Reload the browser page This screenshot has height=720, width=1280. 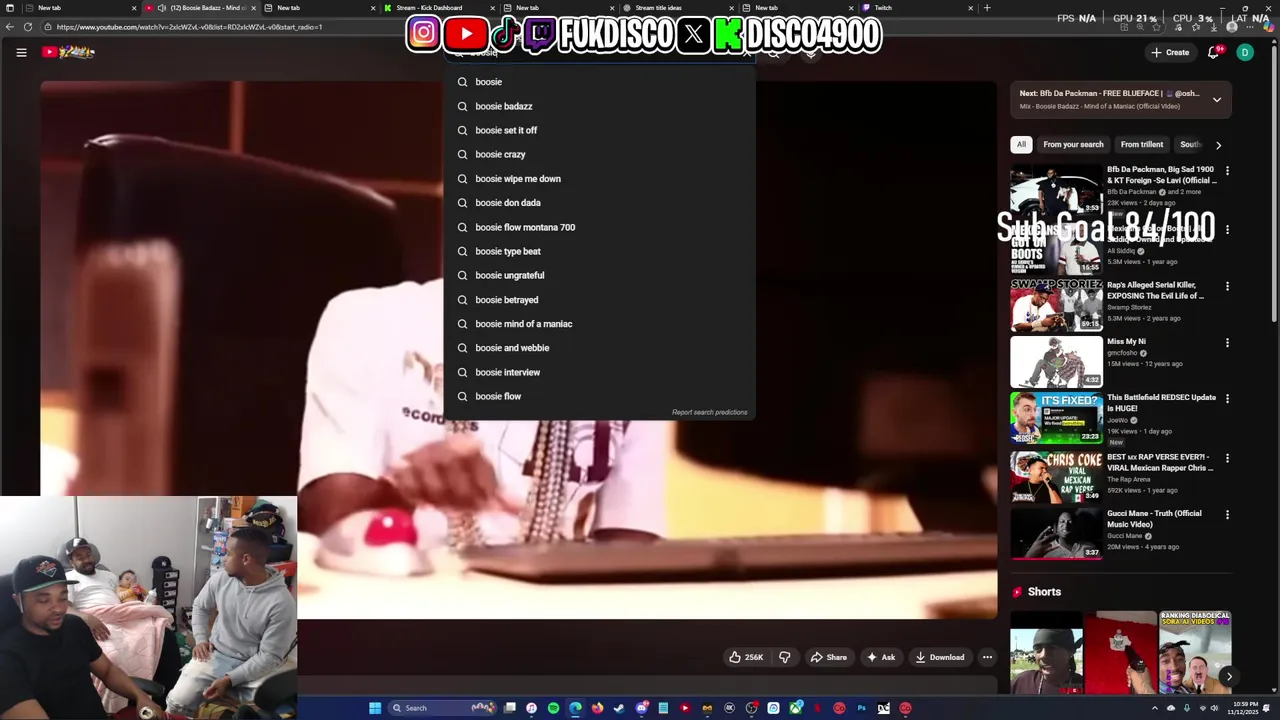point(28,27)
